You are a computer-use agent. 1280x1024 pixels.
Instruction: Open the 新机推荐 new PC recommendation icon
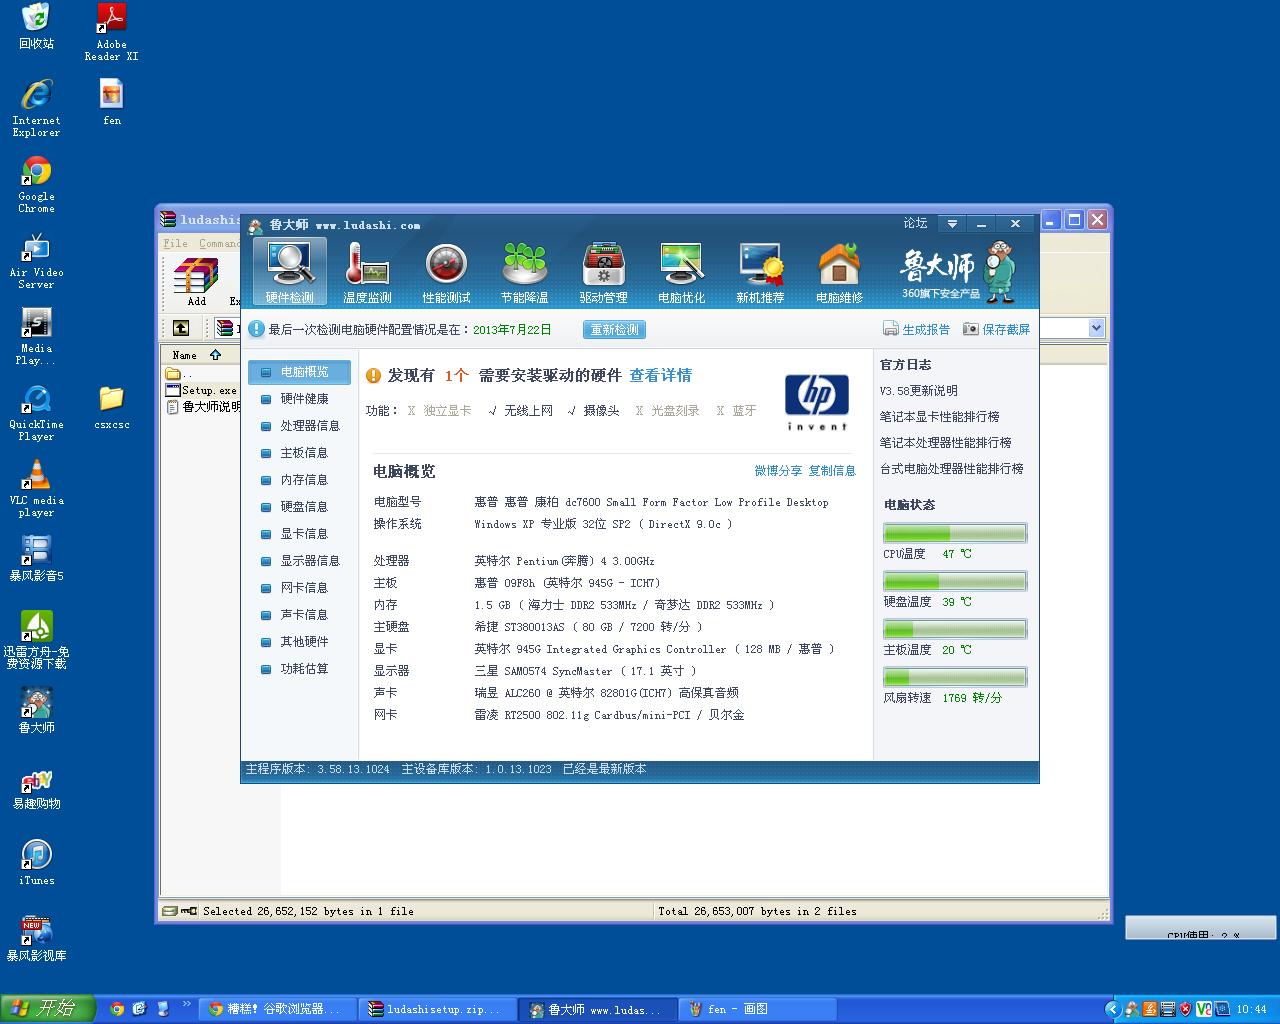760,271
